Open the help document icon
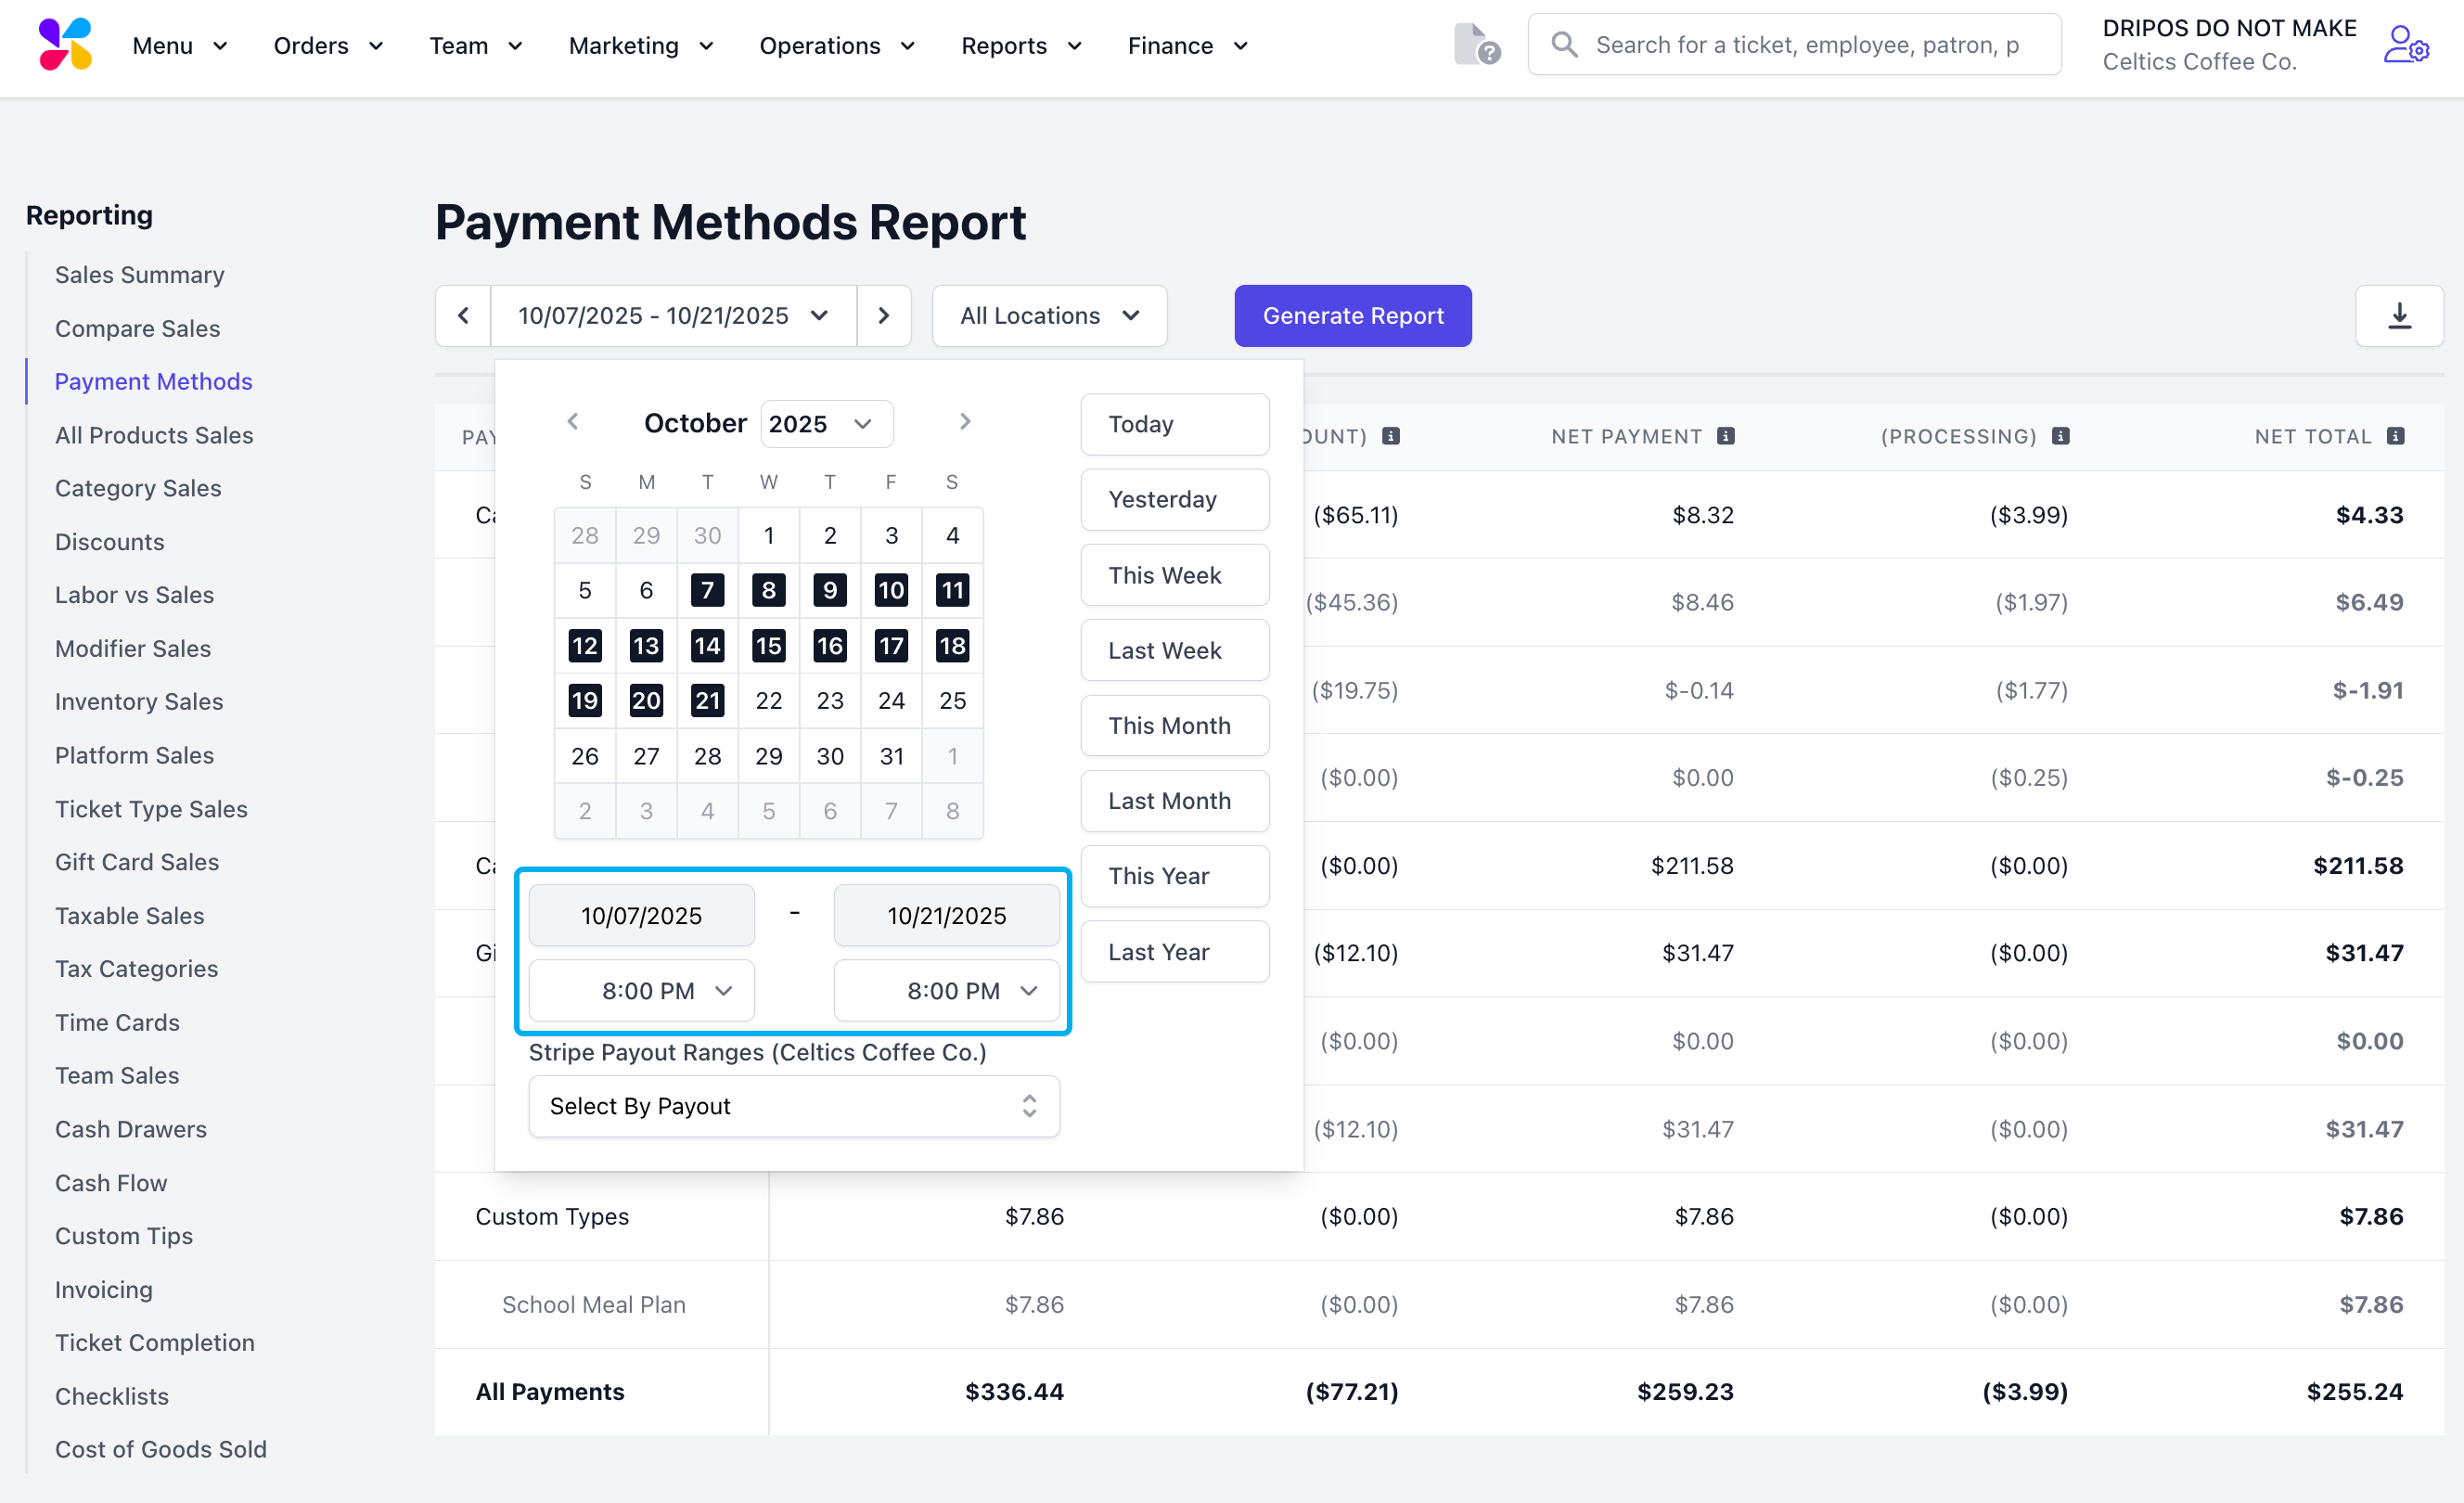Image resolution: width=2464 pixels, height=1503 pixels. (1475, 45)
